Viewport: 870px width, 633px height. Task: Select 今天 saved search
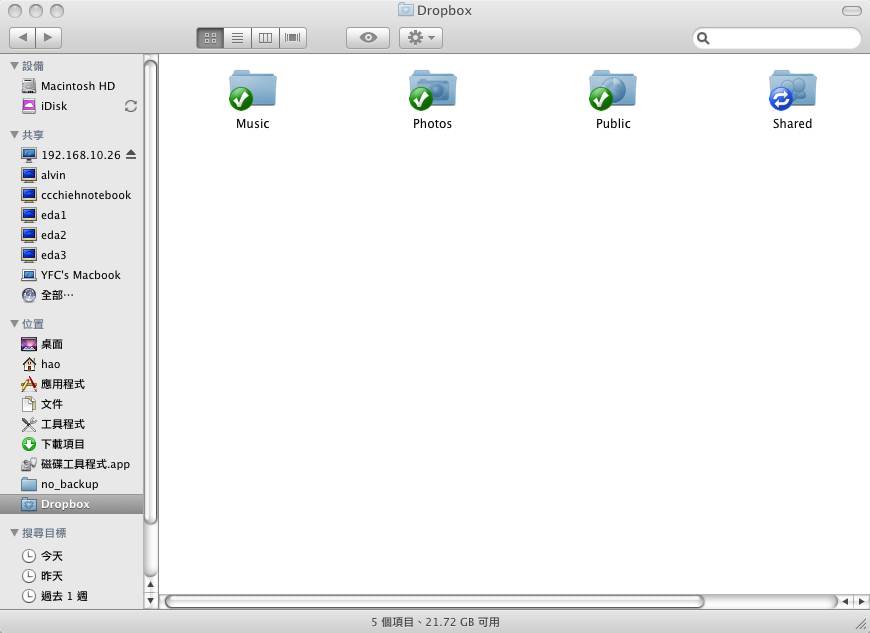(72, 555)
